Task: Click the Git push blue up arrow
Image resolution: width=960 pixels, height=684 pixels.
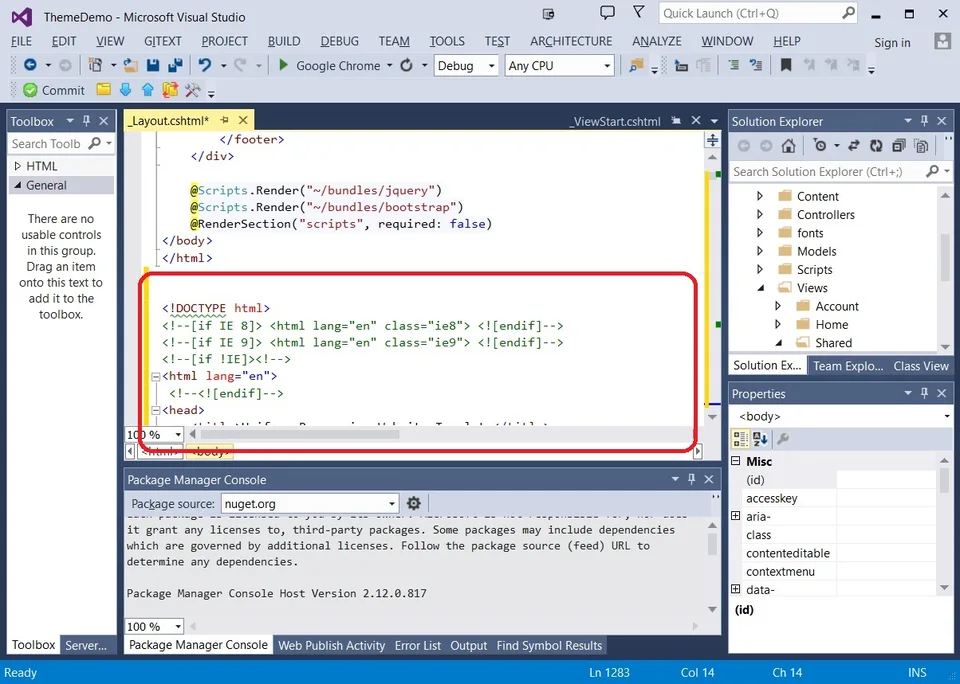Action: click(x=148, y=90)
